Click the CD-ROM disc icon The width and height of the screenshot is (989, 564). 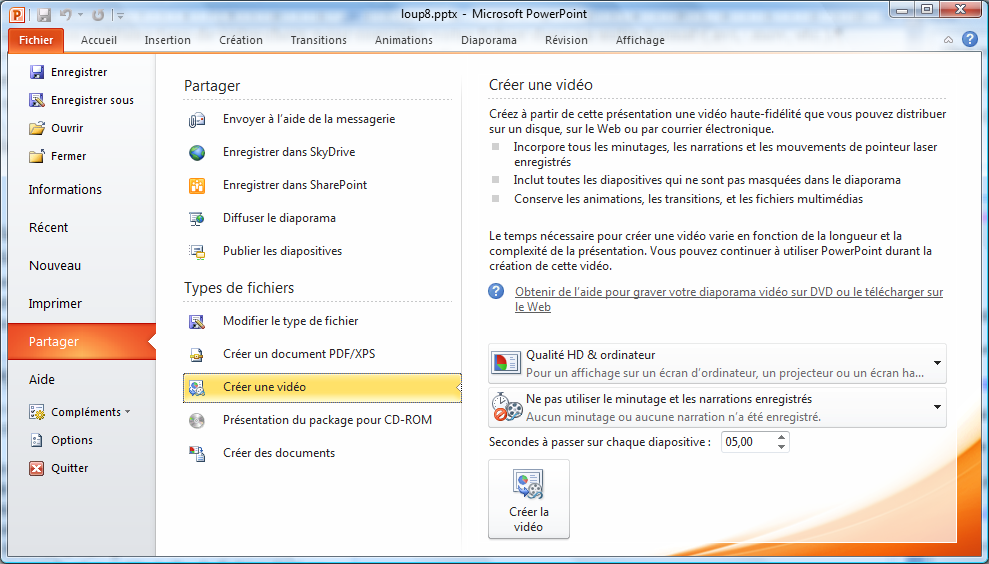tap(197, 420)
